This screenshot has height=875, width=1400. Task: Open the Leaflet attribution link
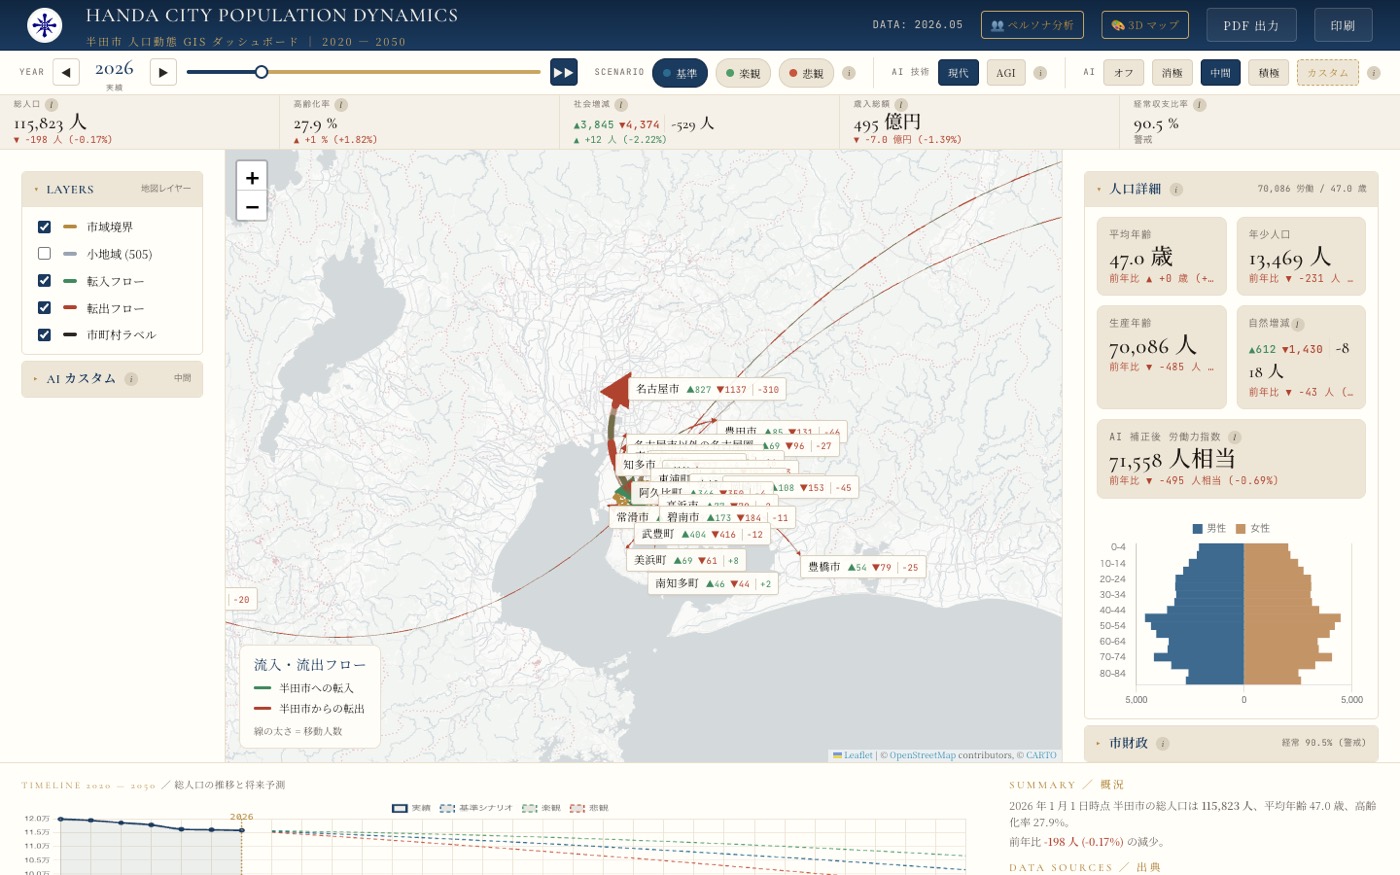853,755
